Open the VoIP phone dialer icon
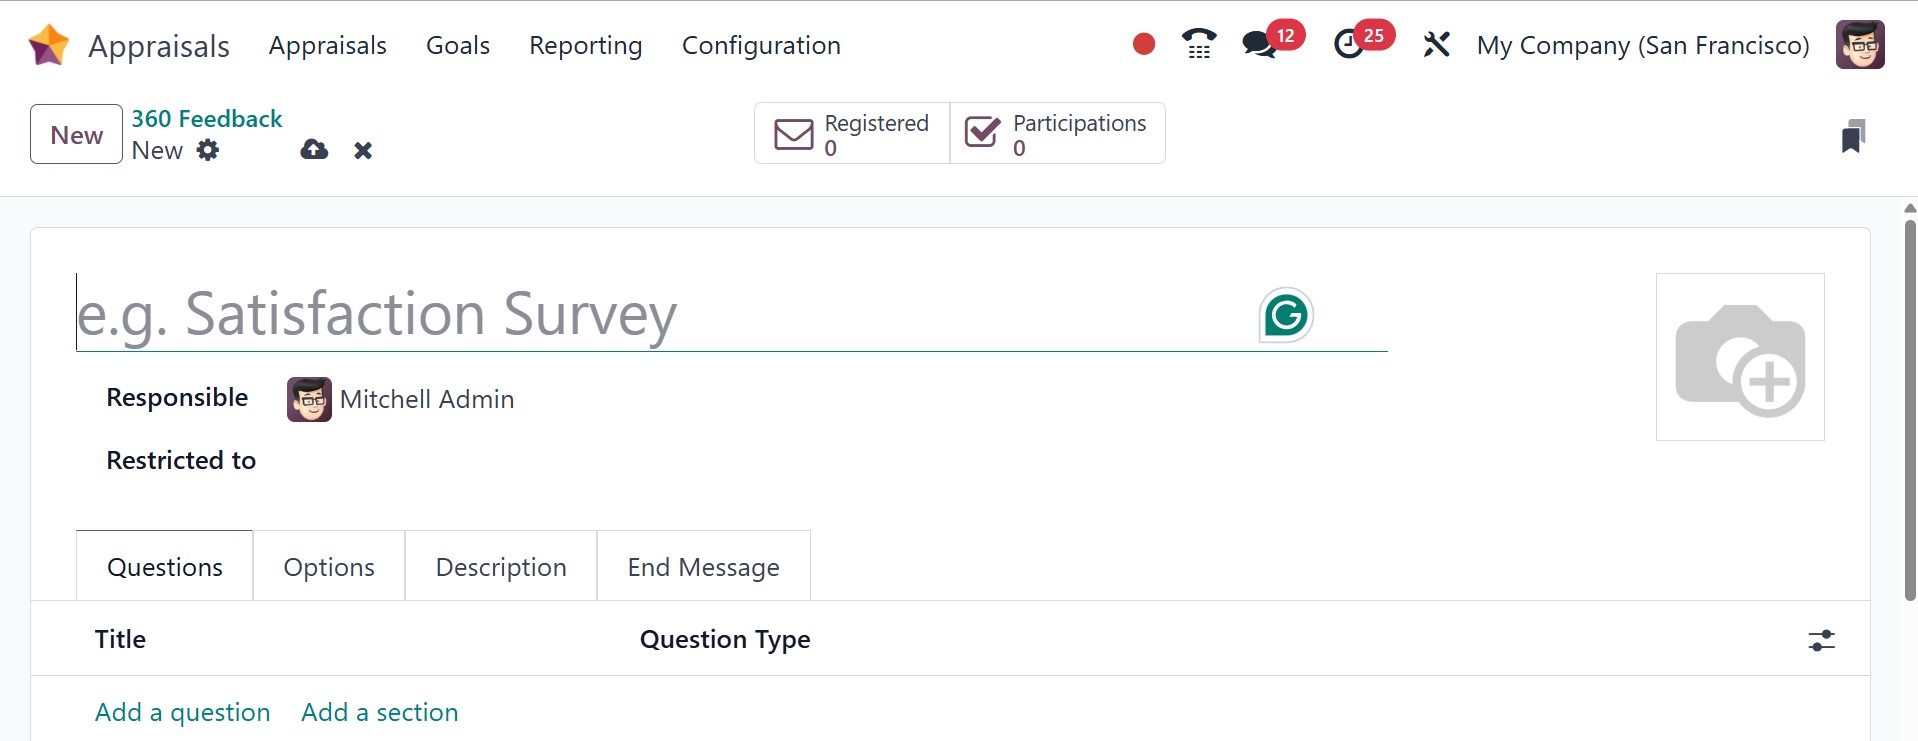This screenshot has height=741, width=1918. click(x=1198, y=44)
